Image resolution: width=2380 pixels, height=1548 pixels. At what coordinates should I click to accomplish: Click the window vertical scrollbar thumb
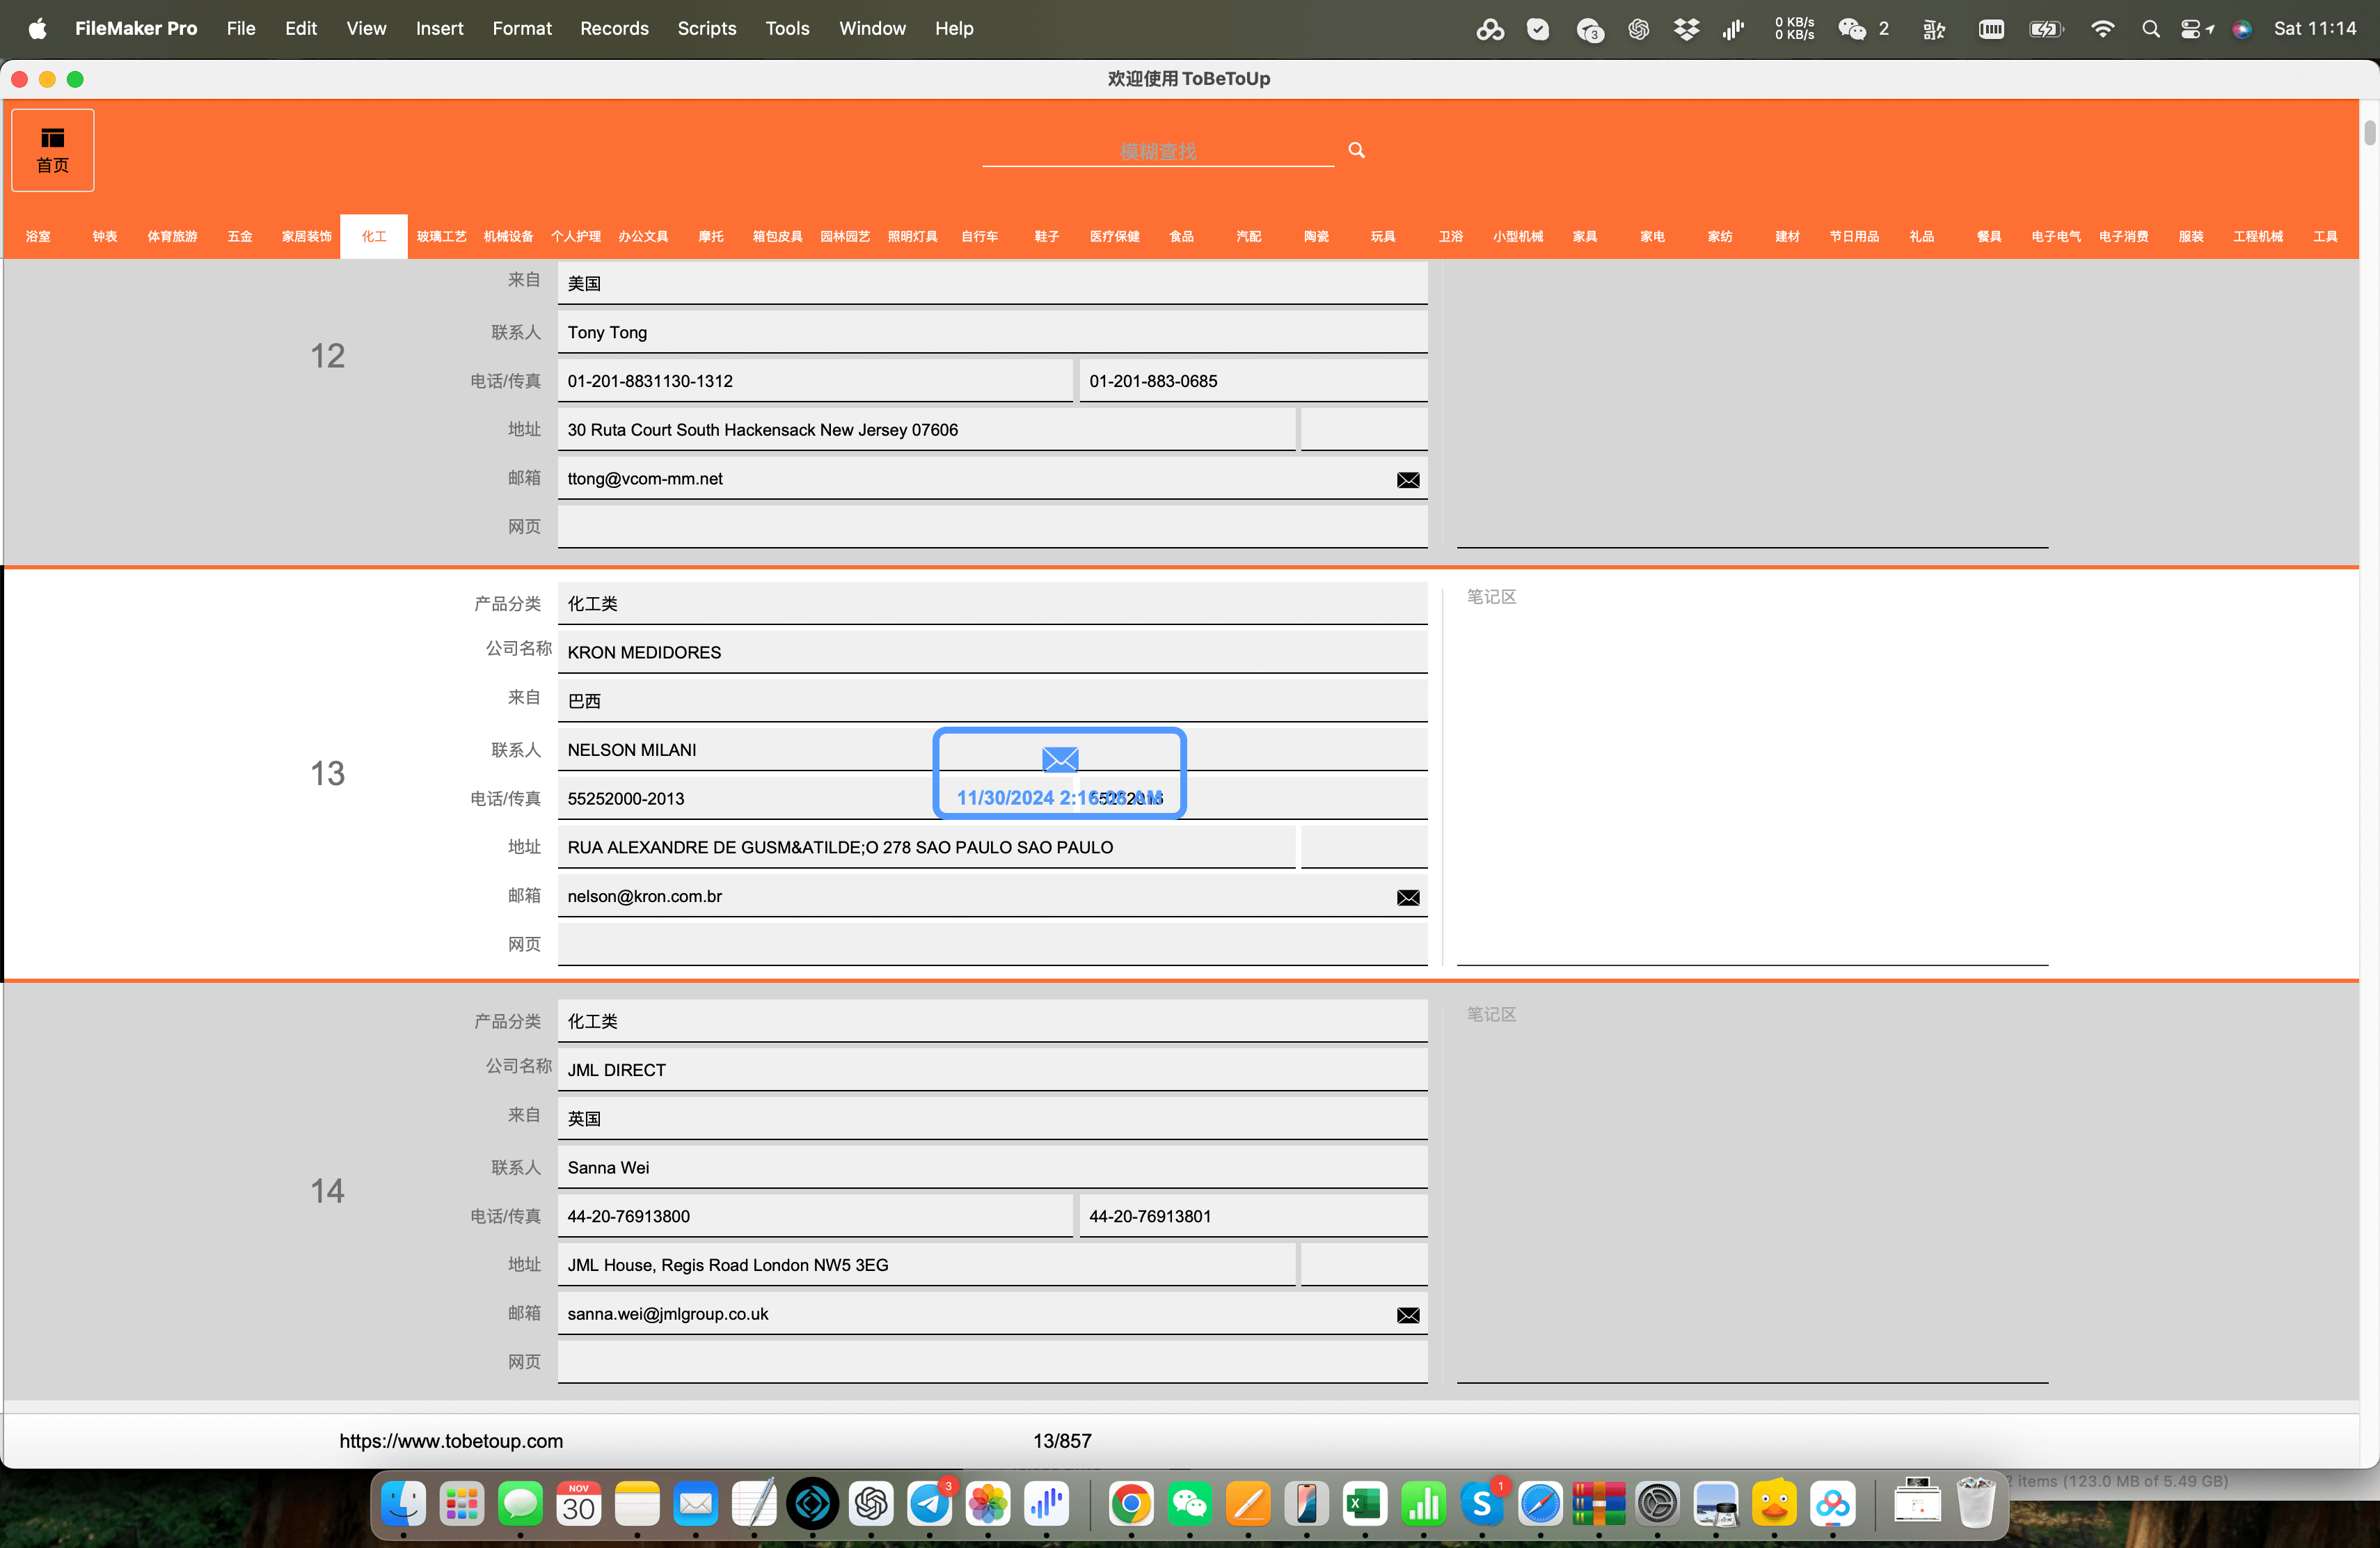(2369, 132)
